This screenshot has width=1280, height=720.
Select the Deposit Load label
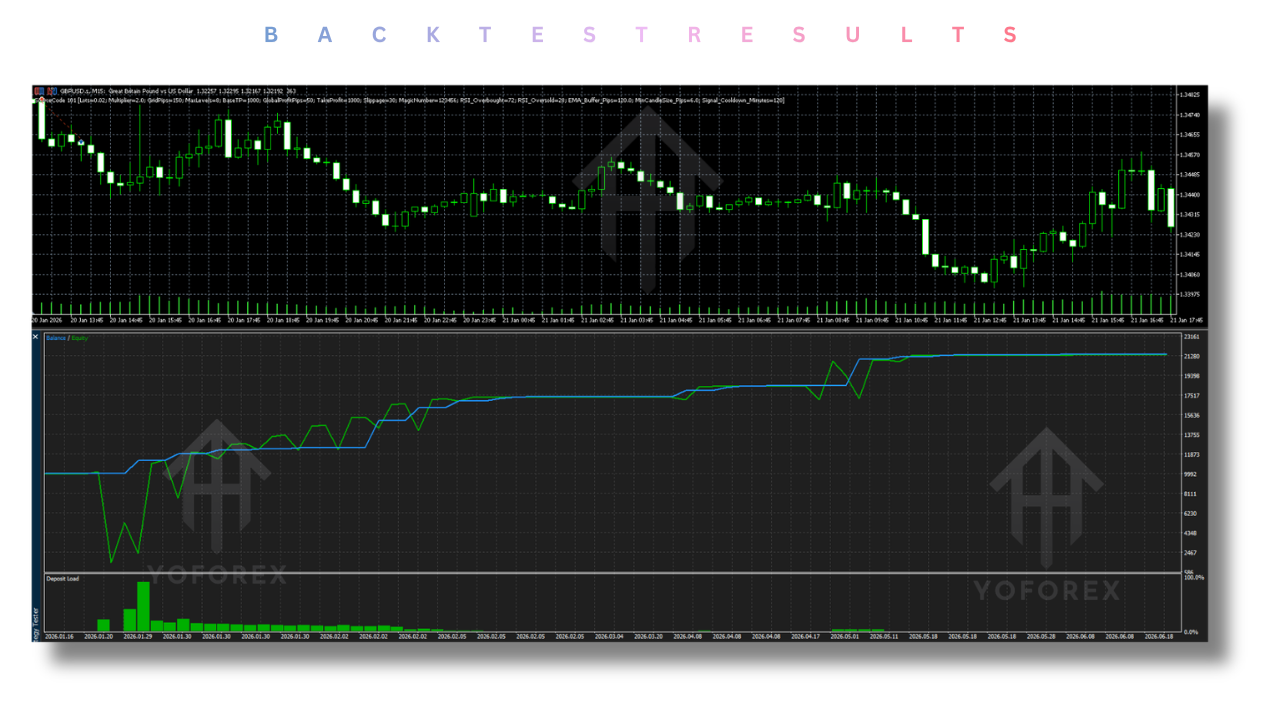pyautogui.click(x=62, y=578)
